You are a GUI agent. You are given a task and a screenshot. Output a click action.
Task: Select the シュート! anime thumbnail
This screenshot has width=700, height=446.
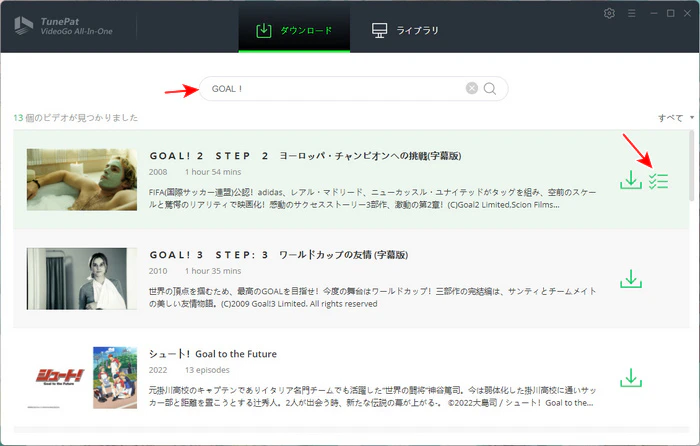tap(82, 378)
